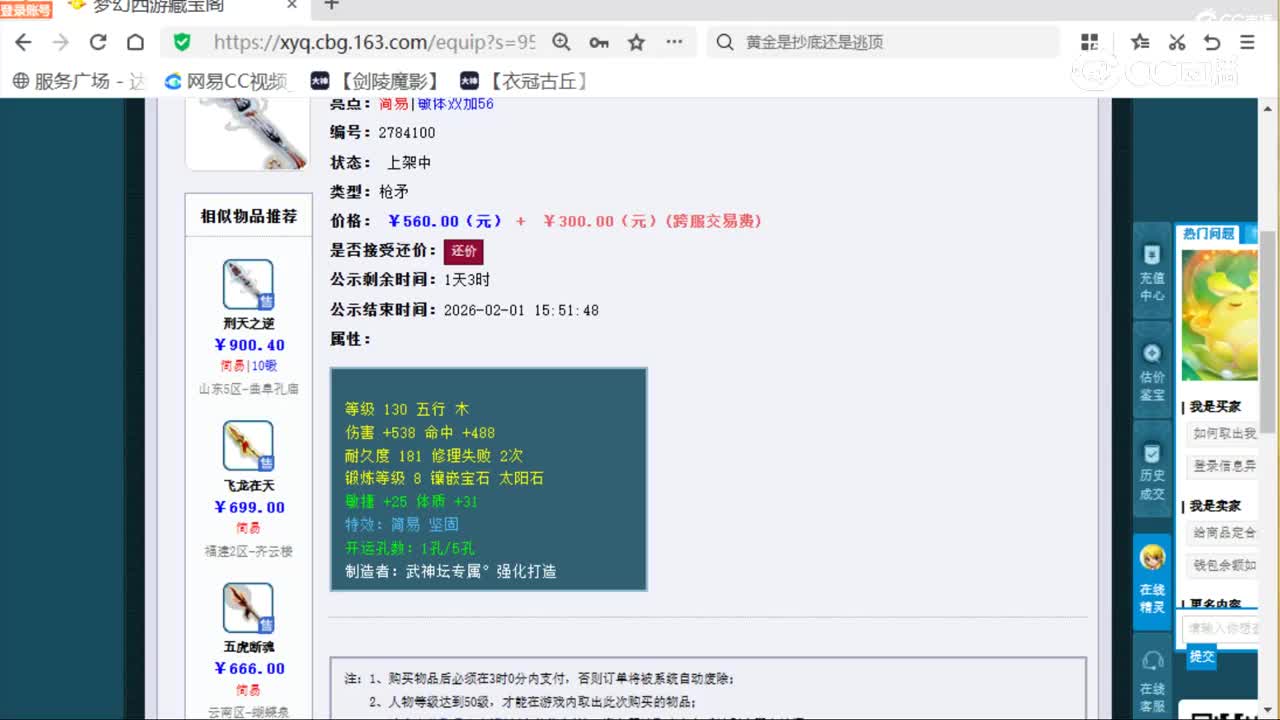Viewport: 1280px width, 720px height.
Task: Submit feedback with the 提交 button
Action: (x=1201, y=657)
